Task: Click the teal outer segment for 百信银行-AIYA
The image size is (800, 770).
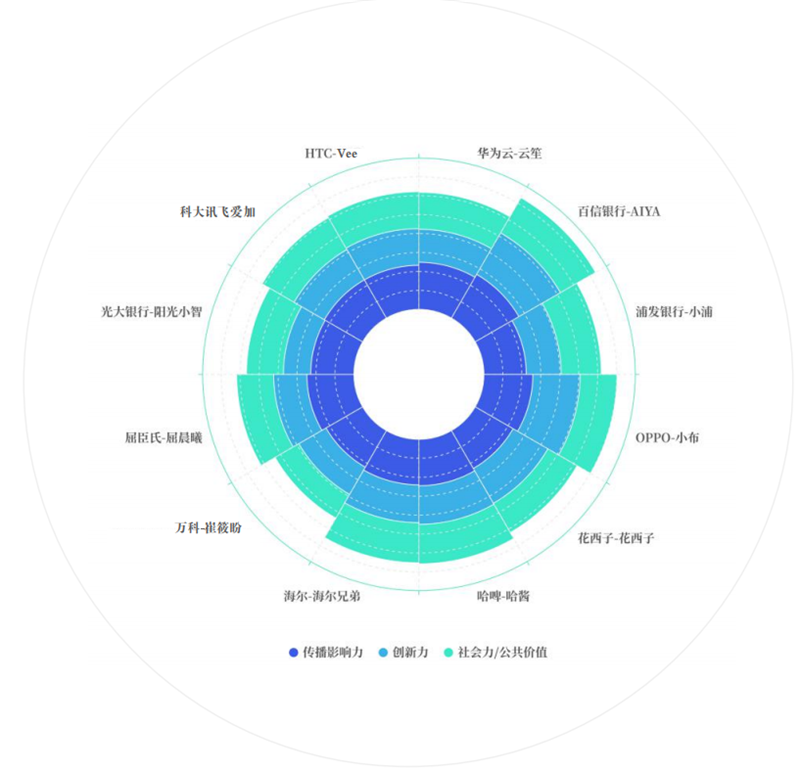Action: click(550, 243)
